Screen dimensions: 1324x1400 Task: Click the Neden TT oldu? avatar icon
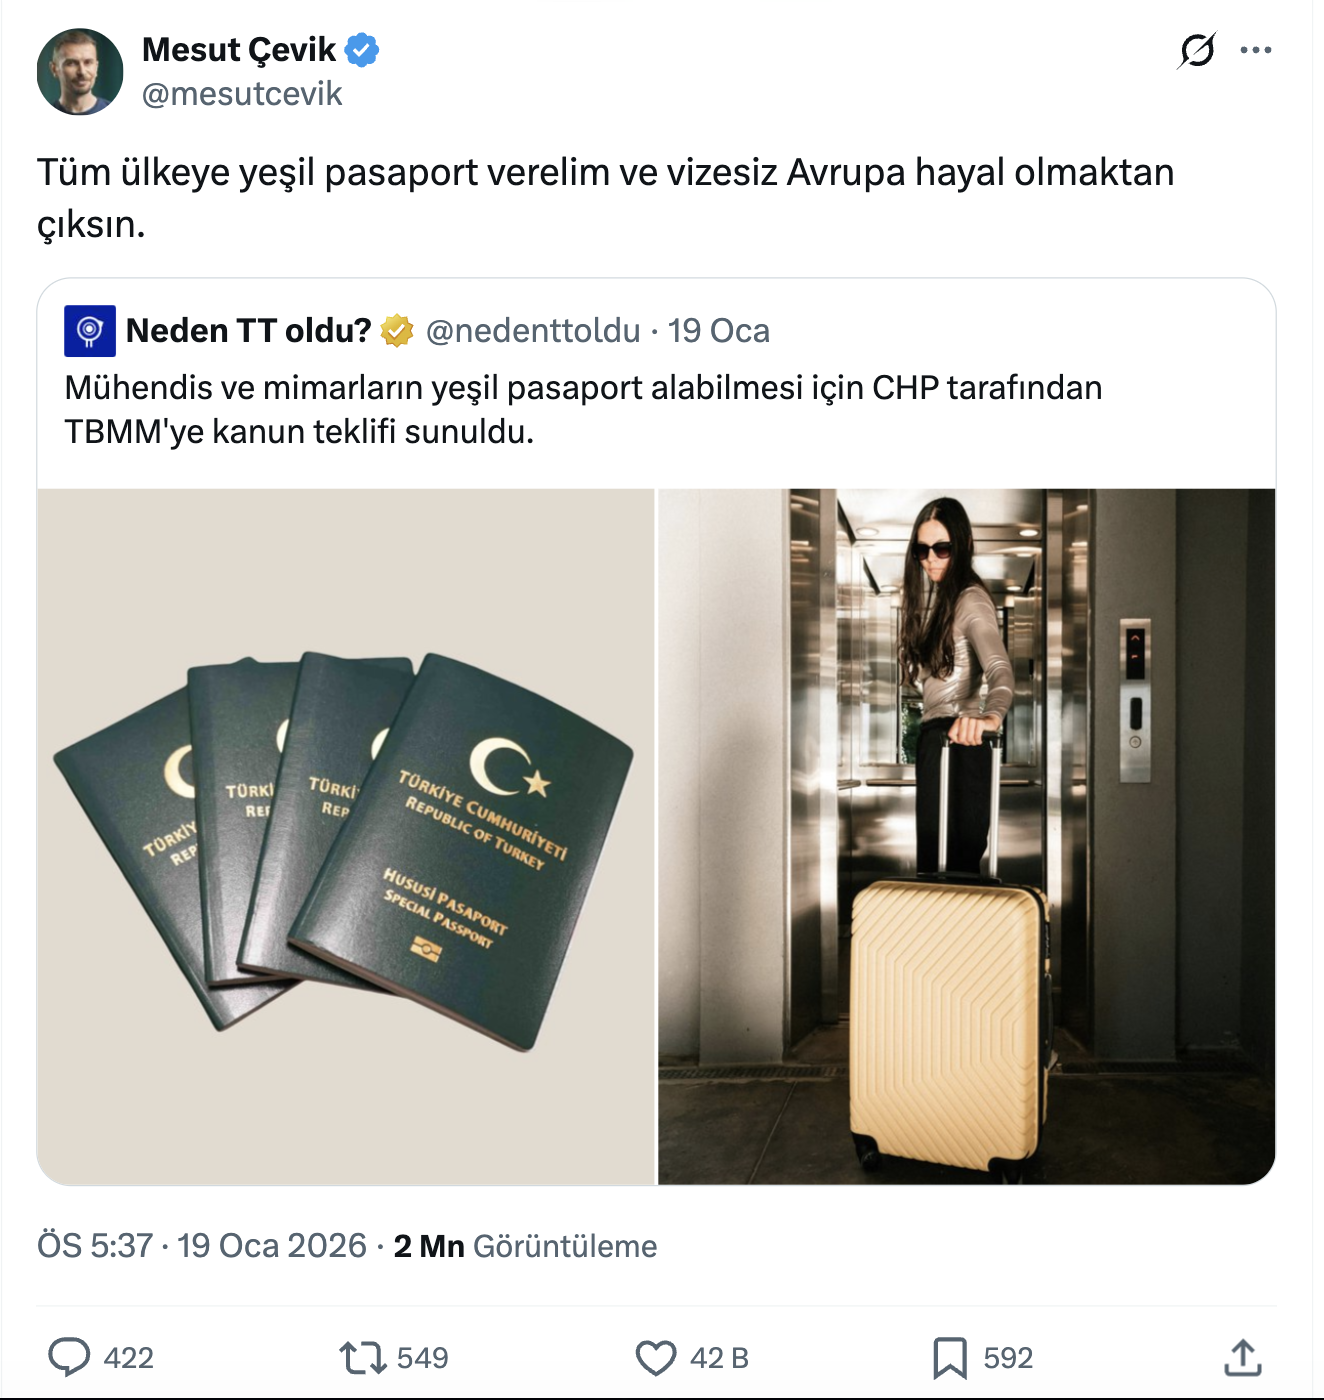(x=90, y=331)
